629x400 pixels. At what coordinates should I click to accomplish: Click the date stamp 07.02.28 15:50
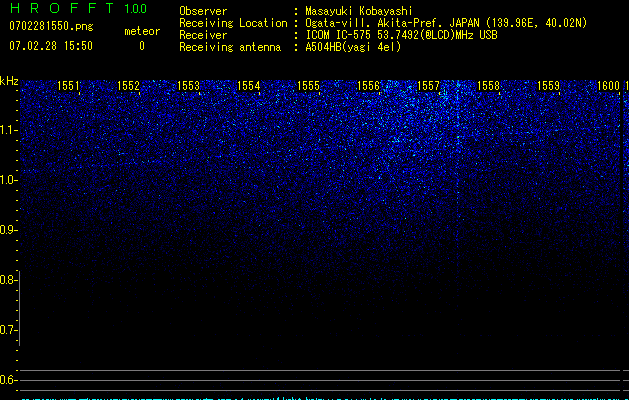51,46
